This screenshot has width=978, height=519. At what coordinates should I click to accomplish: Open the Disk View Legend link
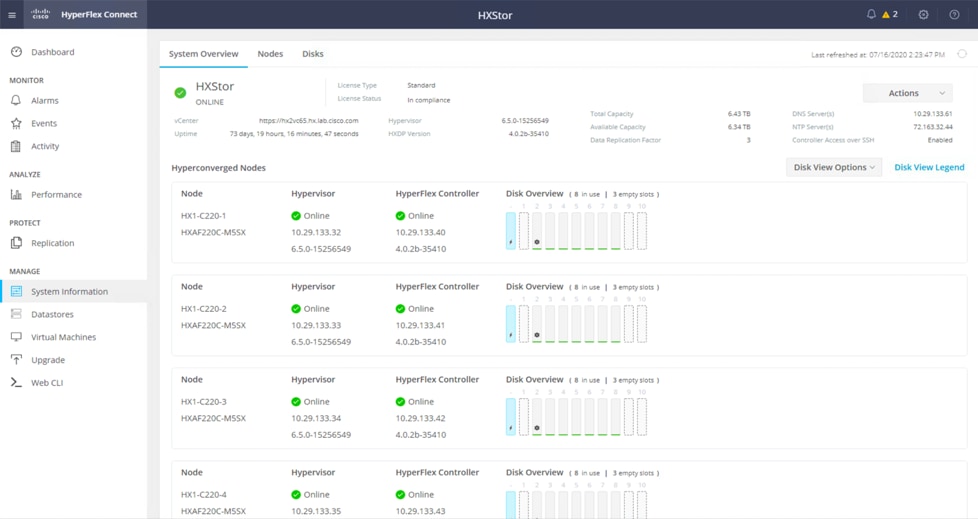929,167
